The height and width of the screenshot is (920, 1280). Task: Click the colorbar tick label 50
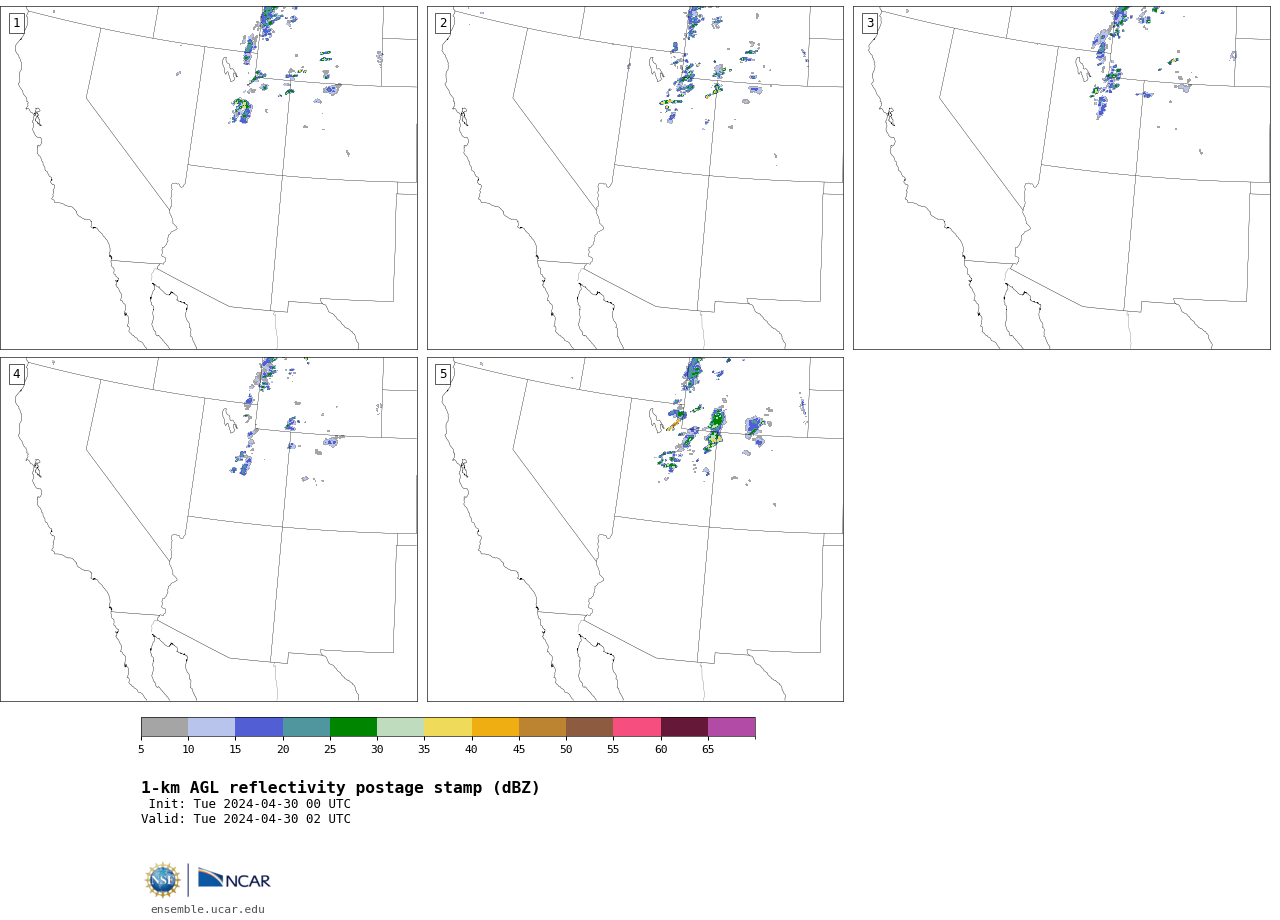566,749
